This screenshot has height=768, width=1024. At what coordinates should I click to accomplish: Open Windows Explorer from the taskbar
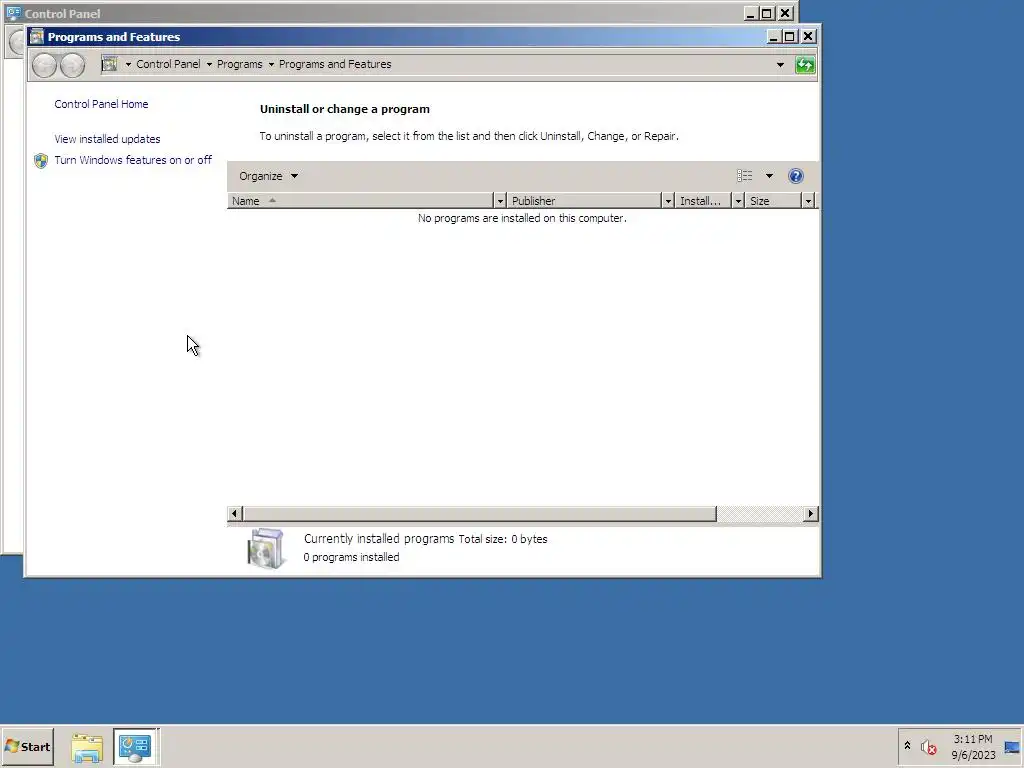[87, 747]
